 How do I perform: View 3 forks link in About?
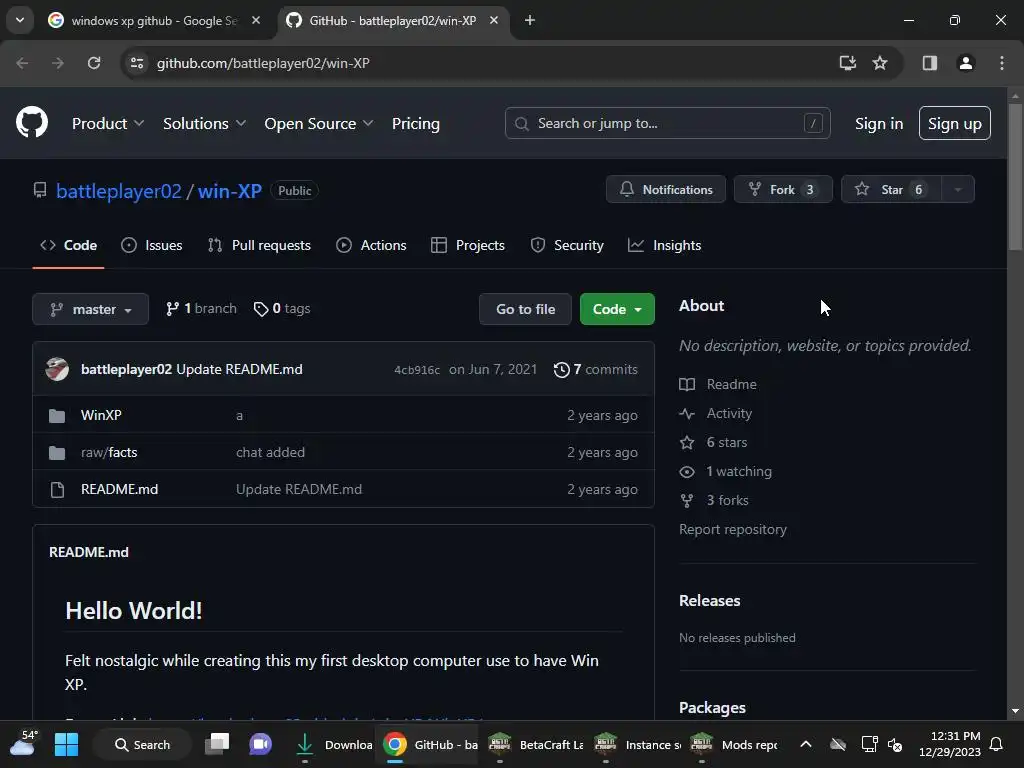[714, 500]
